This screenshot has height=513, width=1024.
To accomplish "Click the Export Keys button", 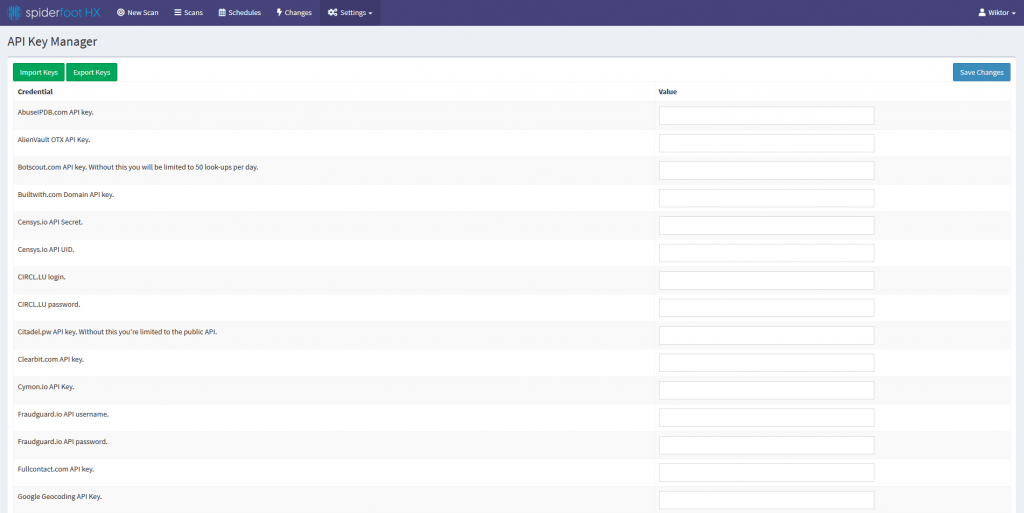I will (91, 72).
